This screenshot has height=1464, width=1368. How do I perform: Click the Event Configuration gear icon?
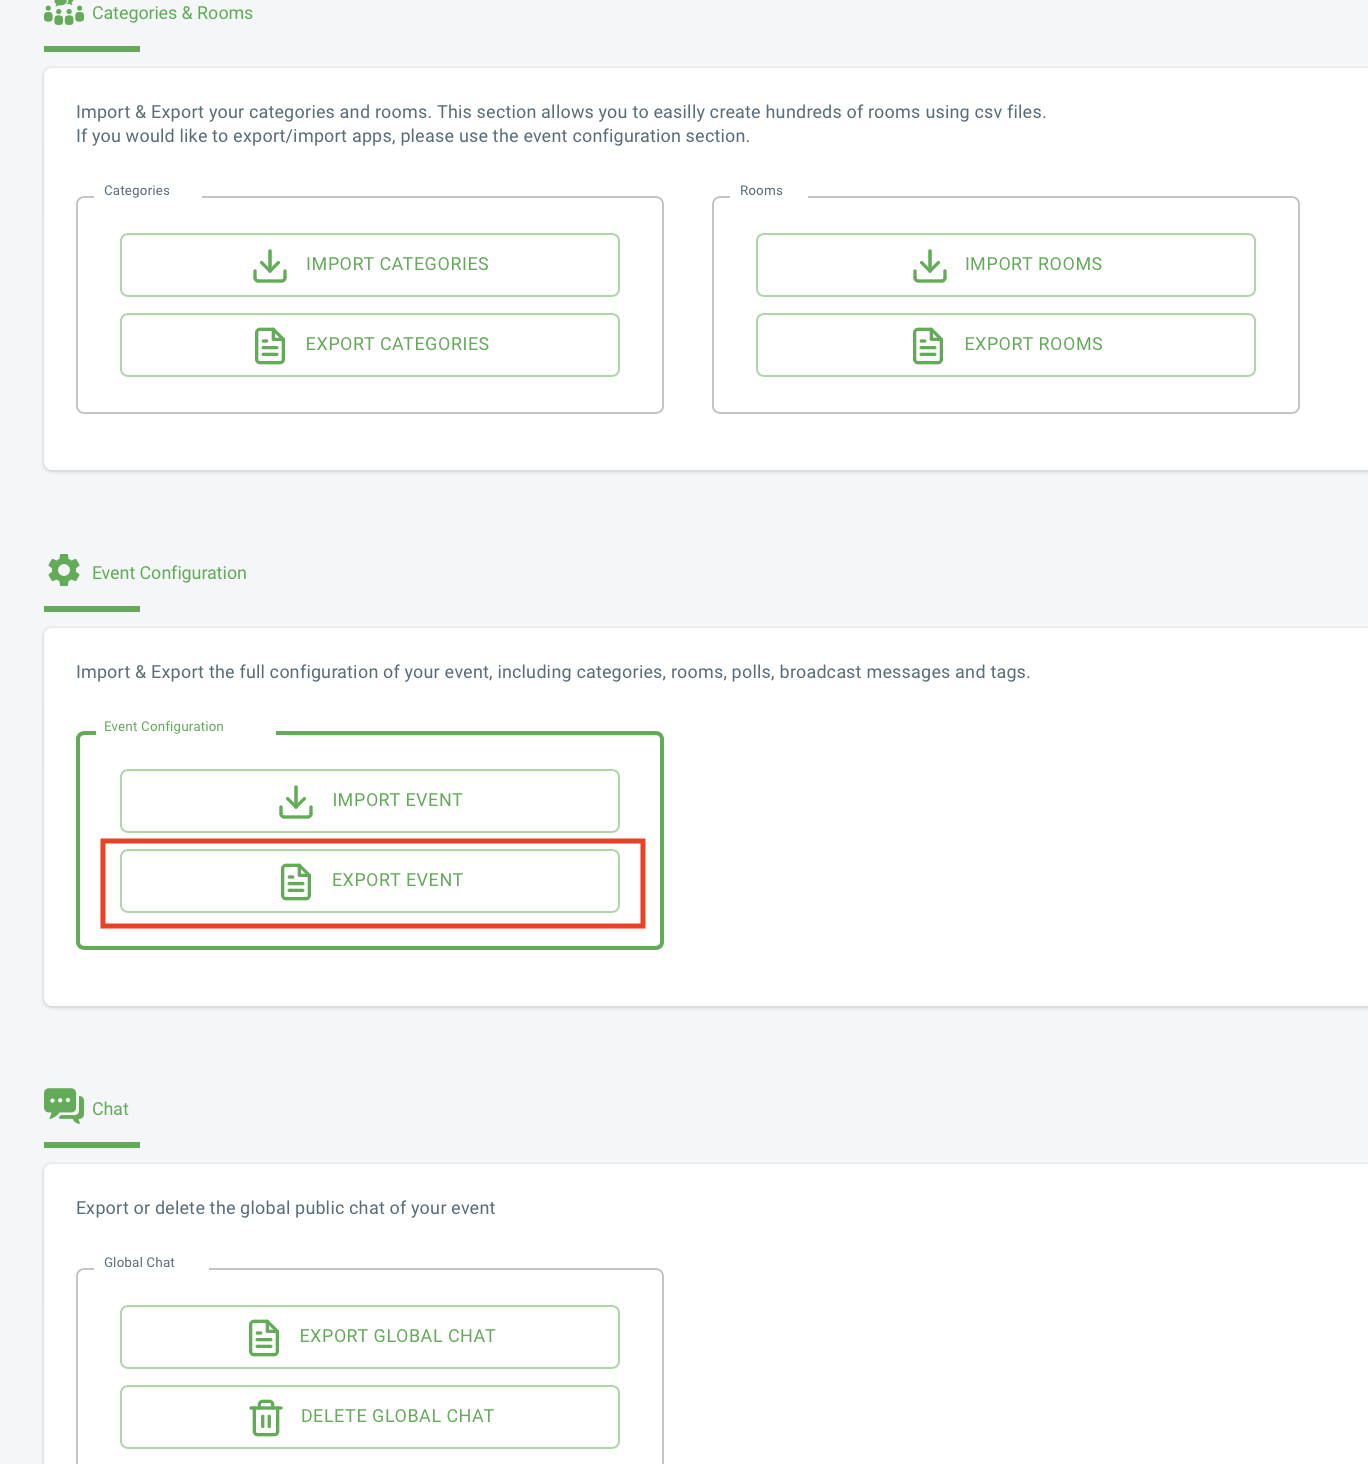(64, 570)
